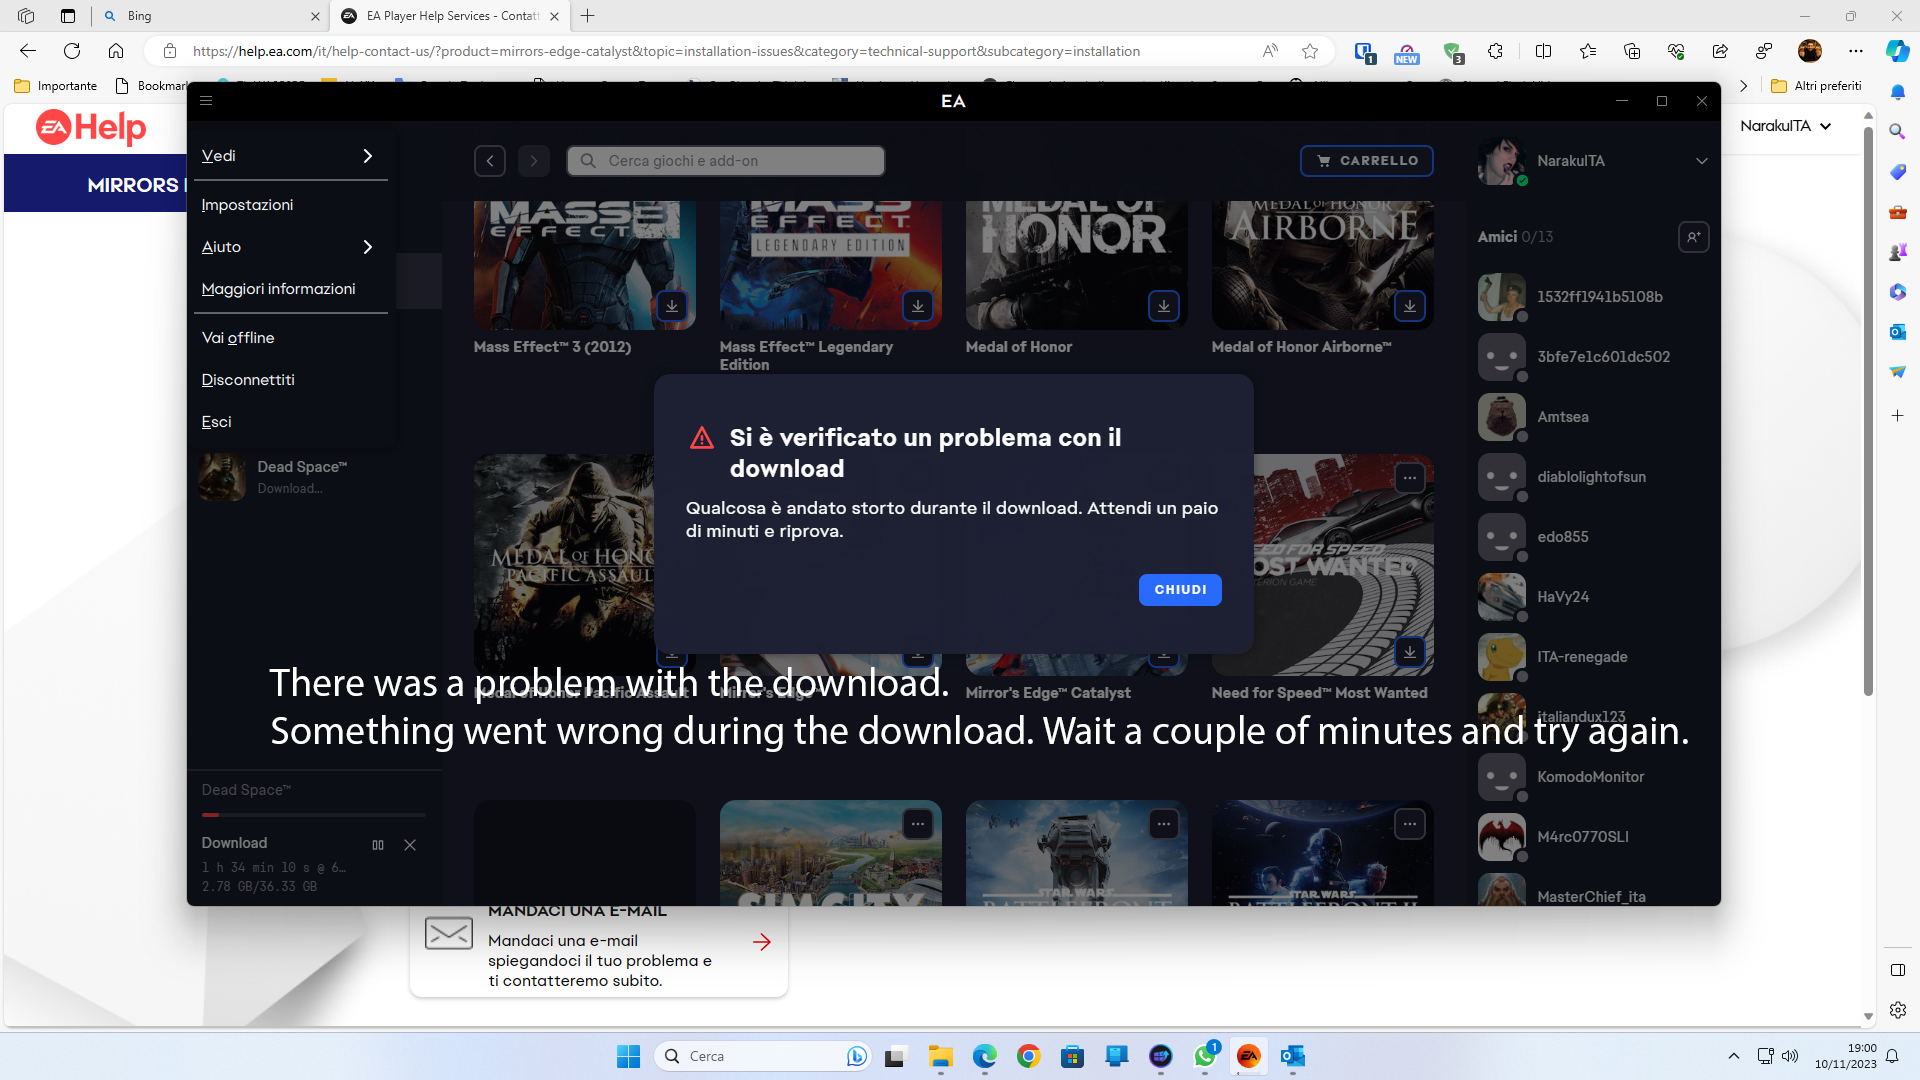
Task: Open the three-dot menu on Star Wars Battlefront II tile
Action: coord(1410,824)
